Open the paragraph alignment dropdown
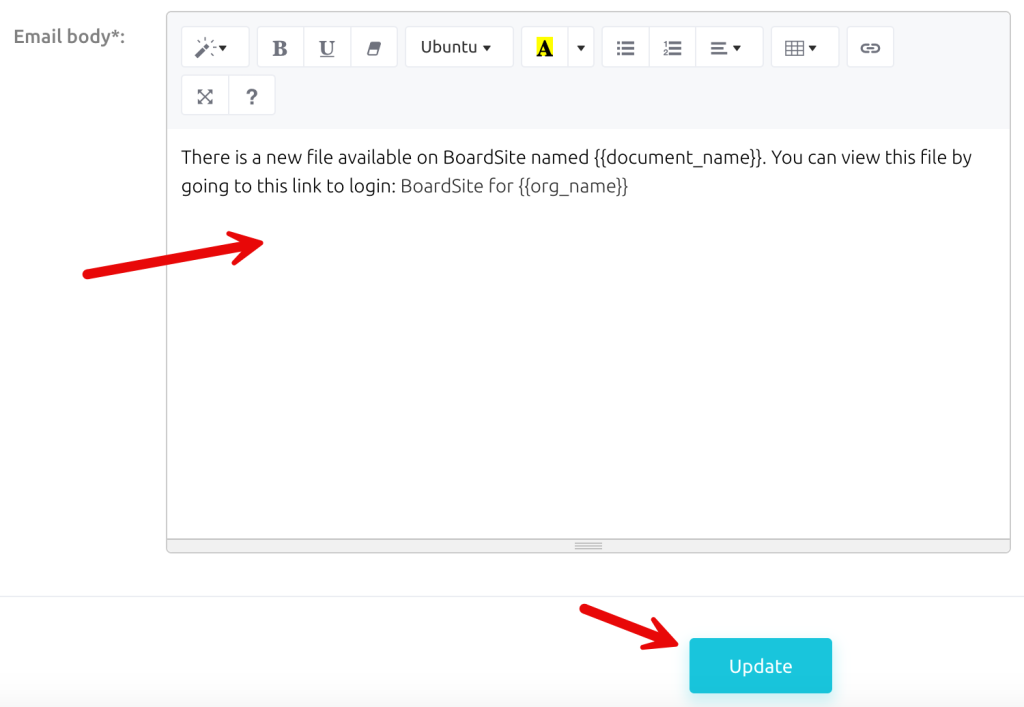 (x=729, y=48)
